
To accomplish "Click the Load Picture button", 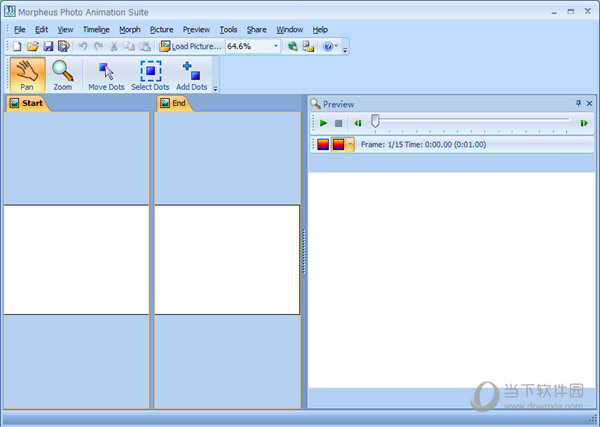I will tap(191, 47).
